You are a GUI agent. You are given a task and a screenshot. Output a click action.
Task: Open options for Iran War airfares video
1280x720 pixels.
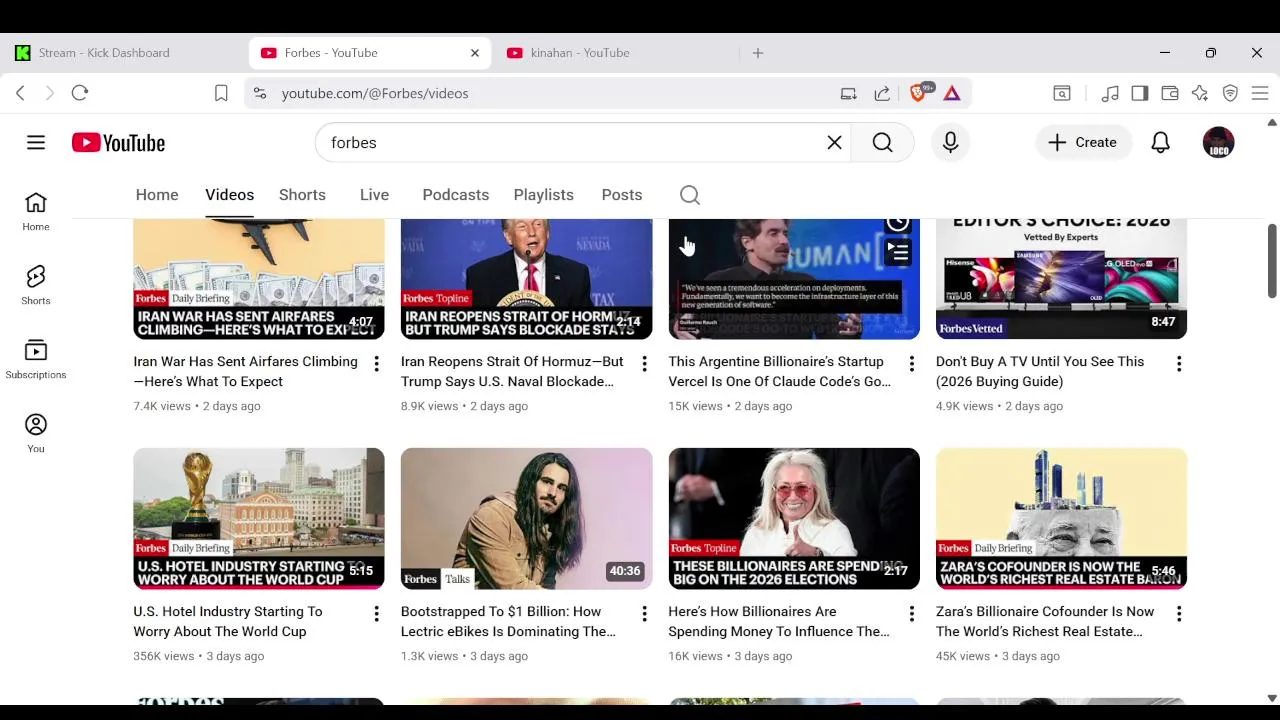pos(376,364)
